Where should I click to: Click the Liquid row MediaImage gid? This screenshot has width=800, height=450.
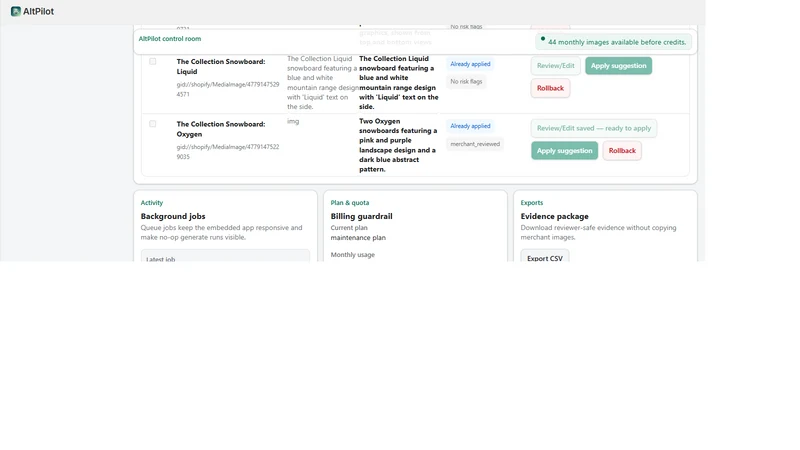click(x=228, y=89)
